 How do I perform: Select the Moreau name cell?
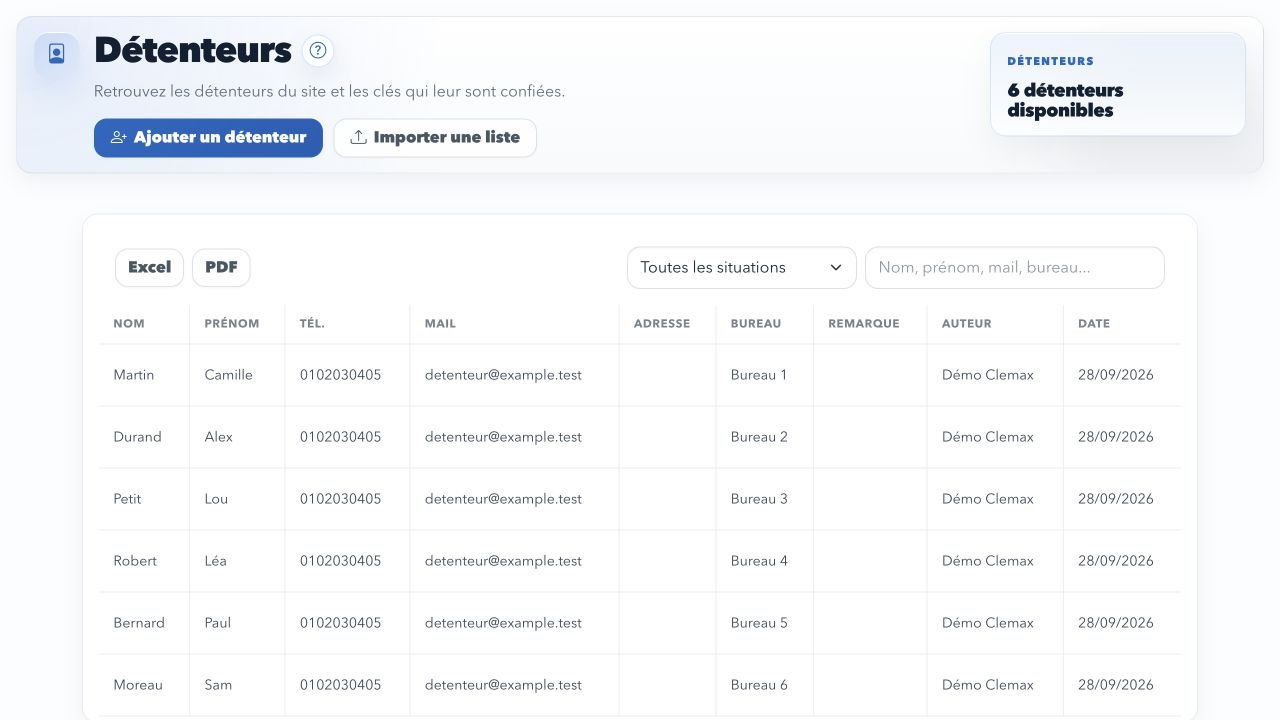click(x=144, y=685)
